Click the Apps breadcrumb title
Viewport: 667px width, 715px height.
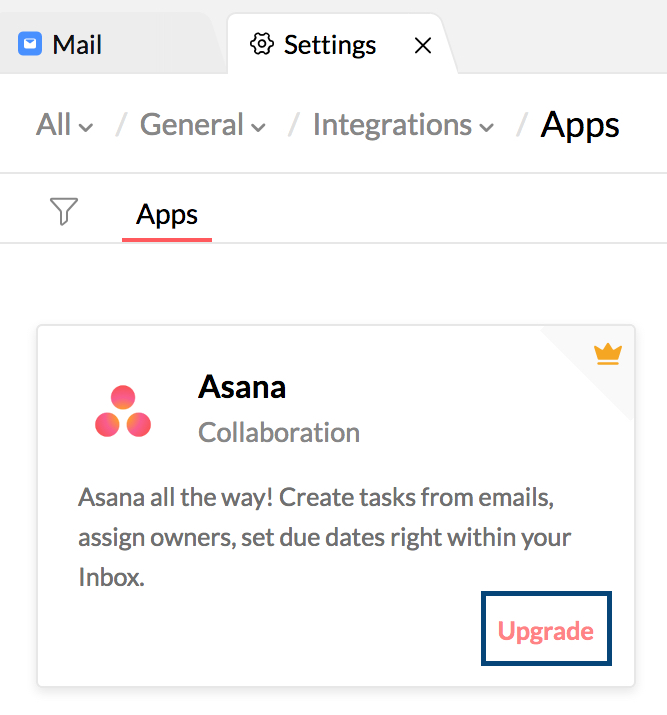[579, 125]
